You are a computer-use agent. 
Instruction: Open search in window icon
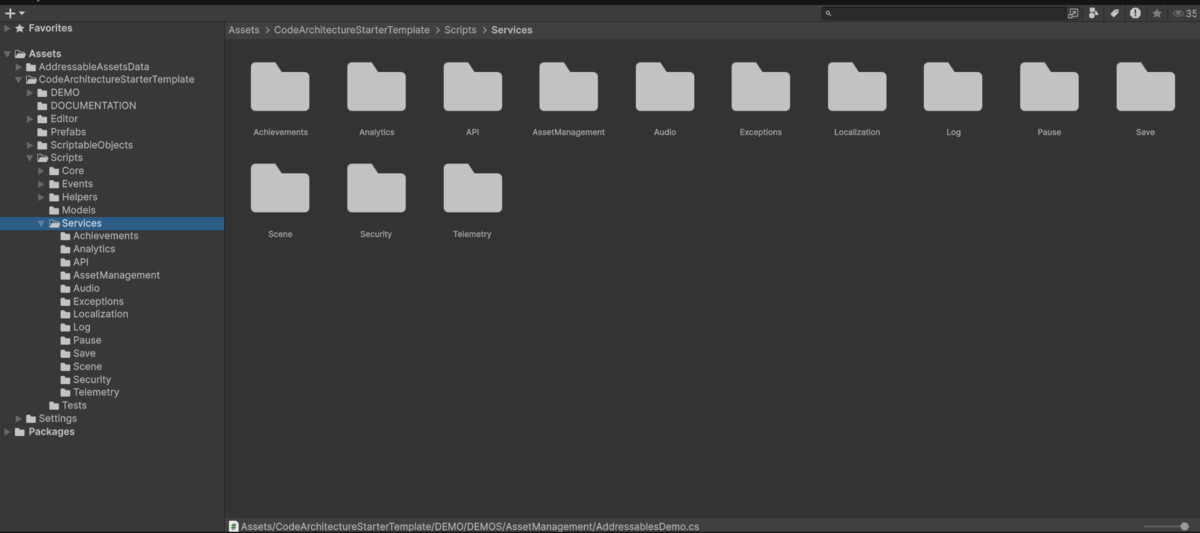1074,13
